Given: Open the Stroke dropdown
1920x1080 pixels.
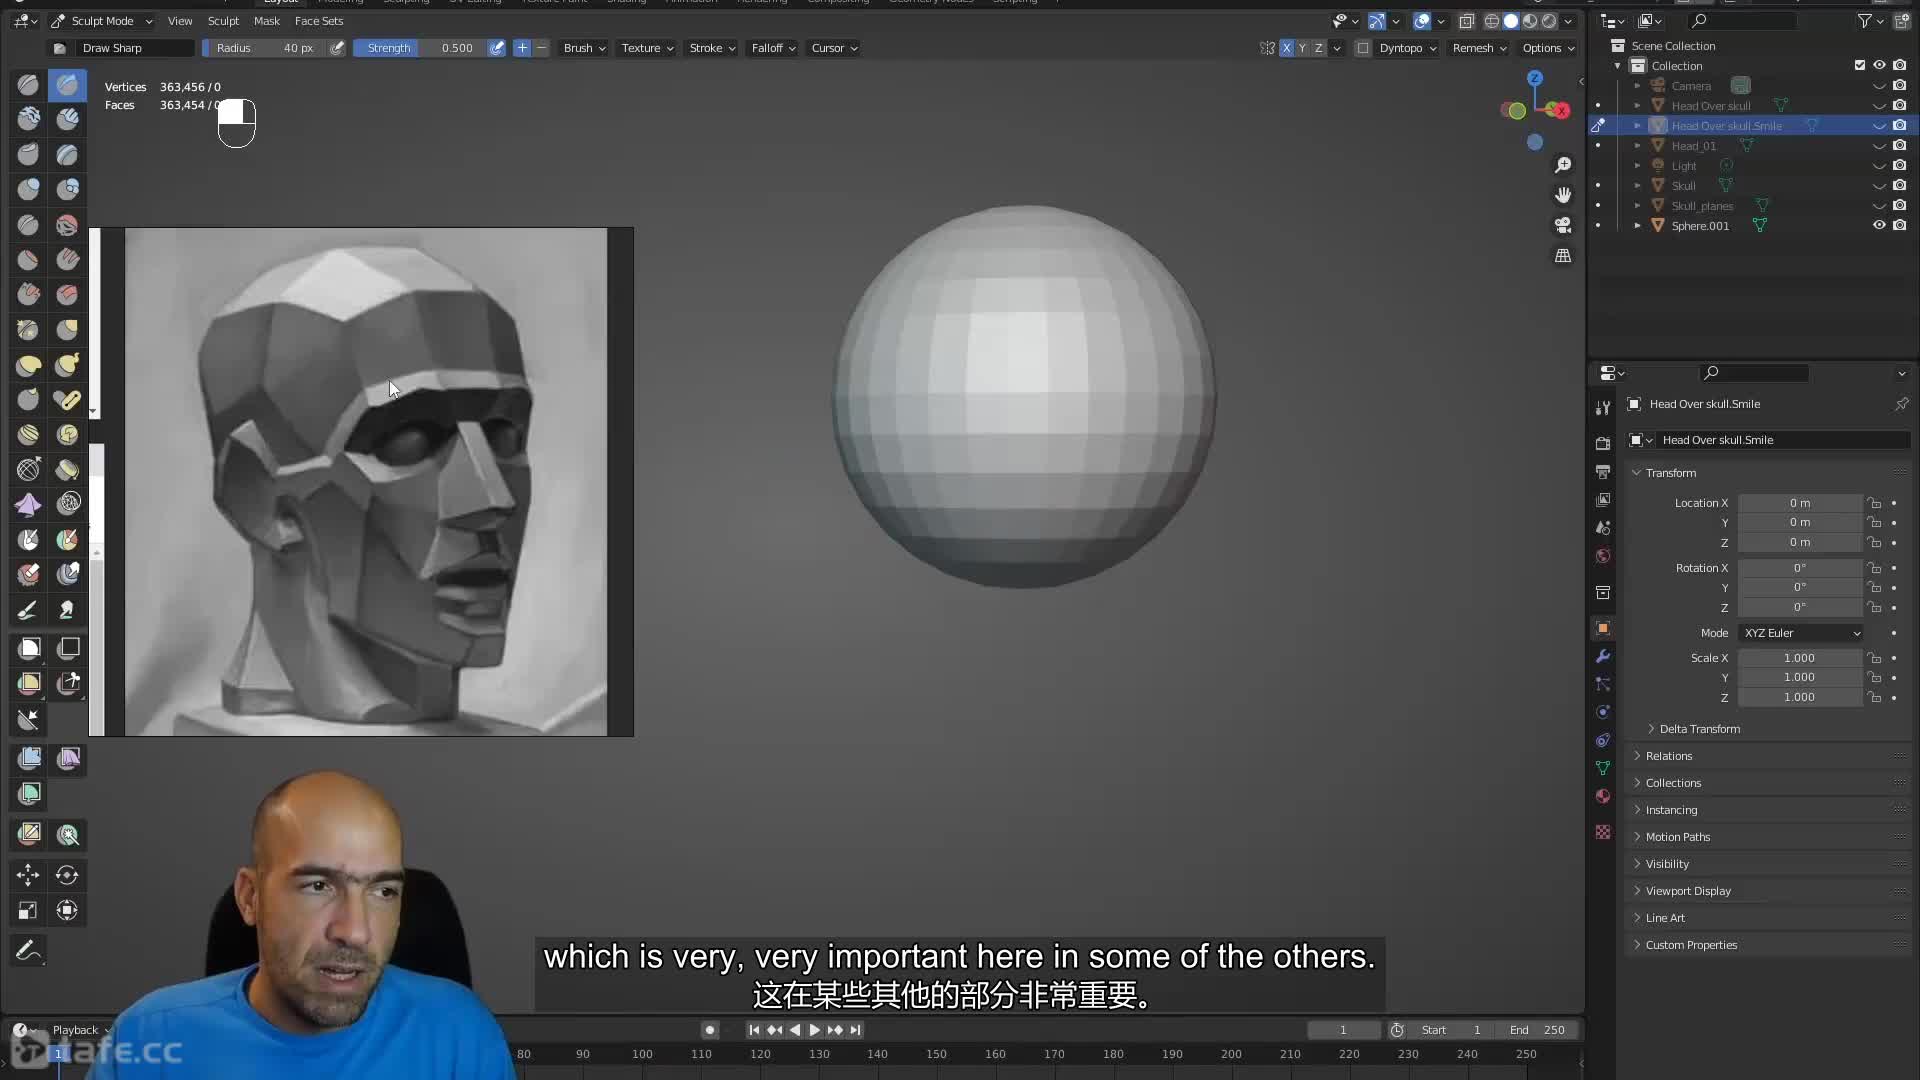Looking at the screenshot, I should [712, 48].
